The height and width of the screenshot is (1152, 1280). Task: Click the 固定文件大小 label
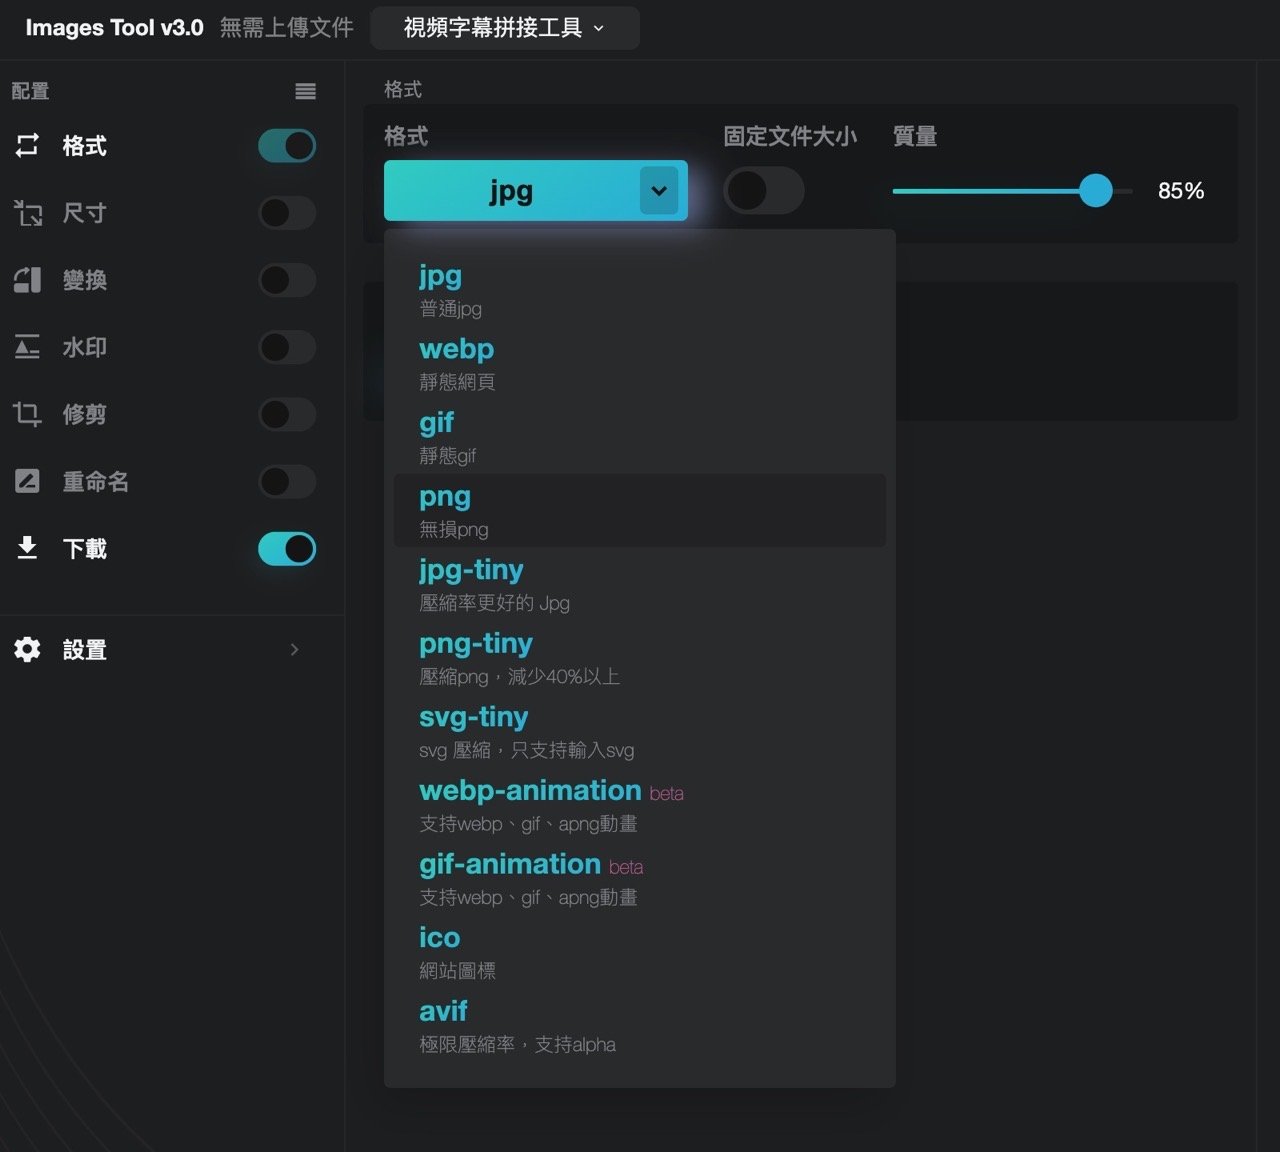coord(790,136)
